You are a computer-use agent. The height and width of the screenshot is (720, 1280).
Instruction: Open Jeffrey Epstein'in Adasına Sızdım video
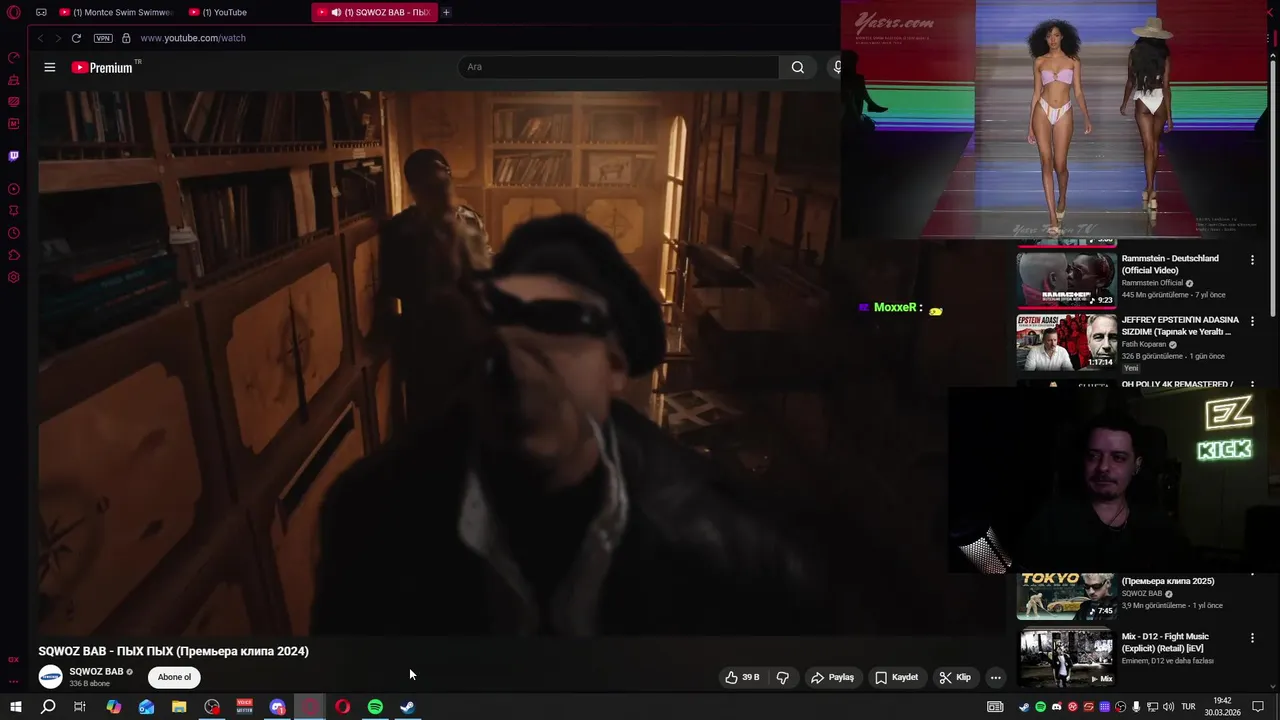pyautogui.click(x=1180, y=325)
